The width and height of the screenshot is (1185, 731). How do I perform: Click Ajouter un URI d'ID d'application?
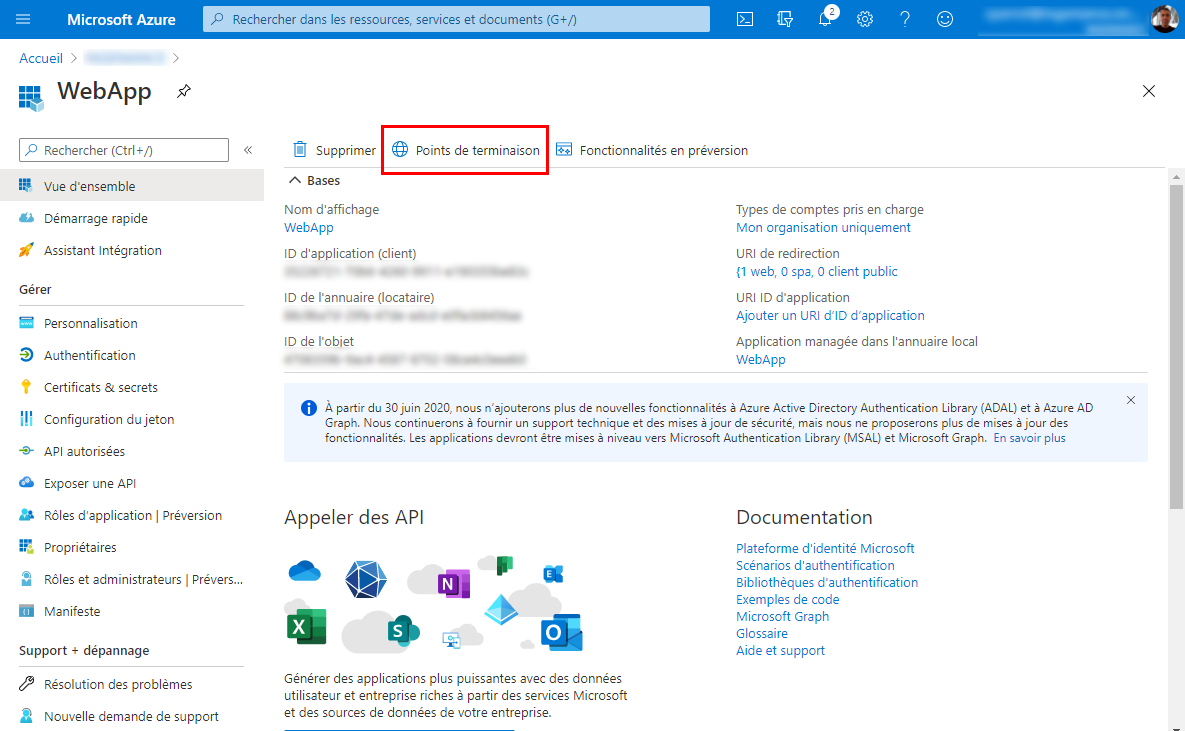830,315
